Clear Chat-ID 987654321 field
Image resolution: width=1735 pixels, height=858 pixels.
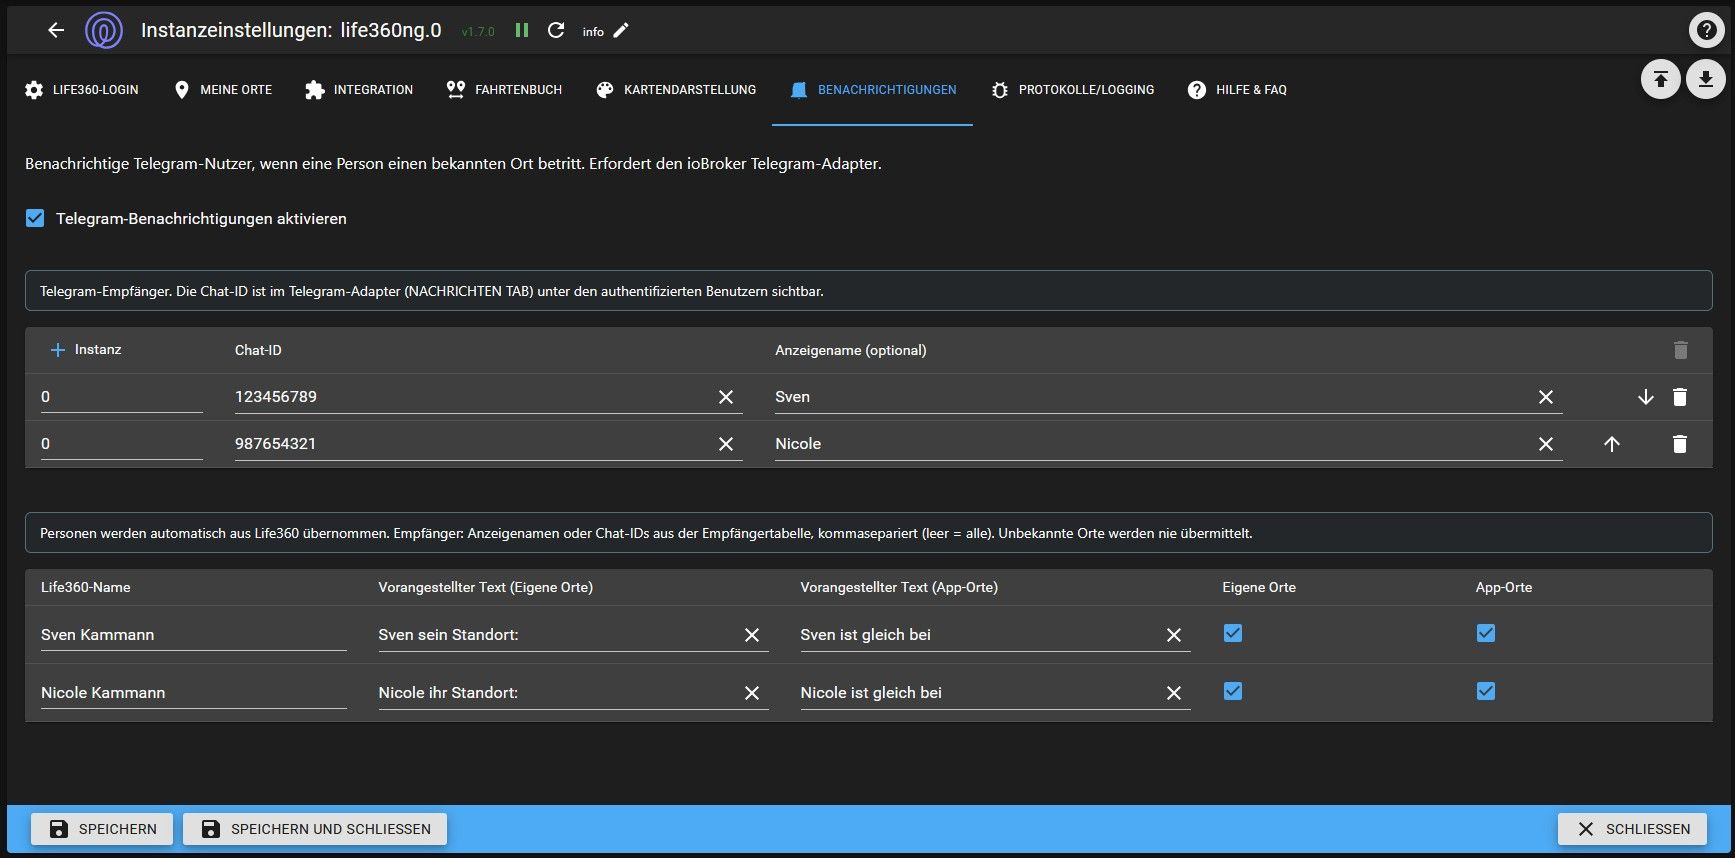[726, 444]
